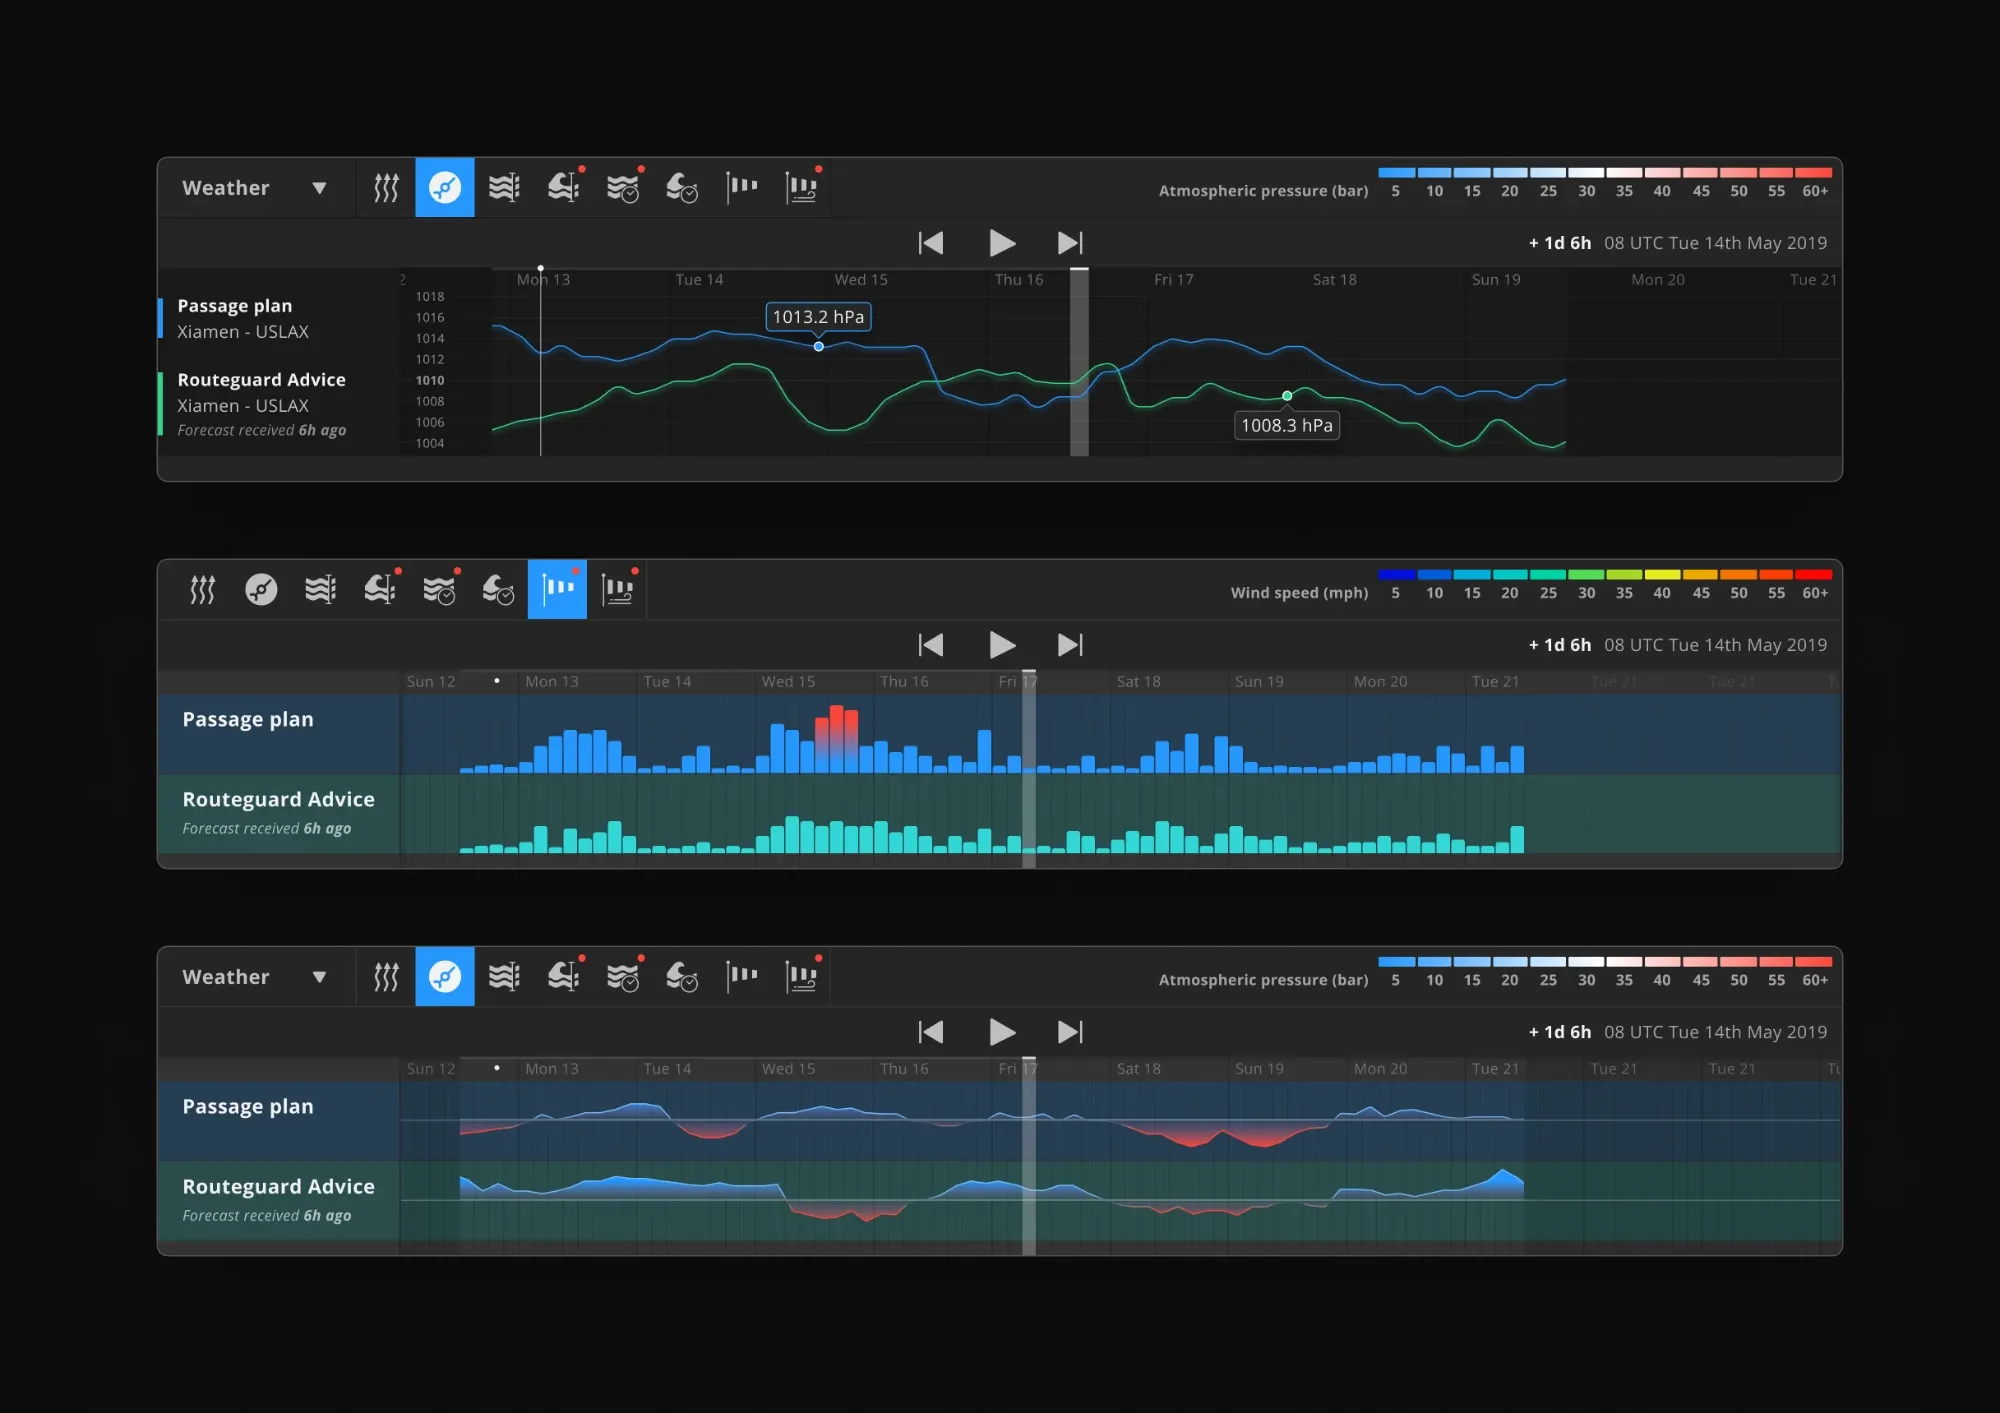2000x1413 pixels.
Task: Skip to previous step in the top panel
Action: point(931,243)
